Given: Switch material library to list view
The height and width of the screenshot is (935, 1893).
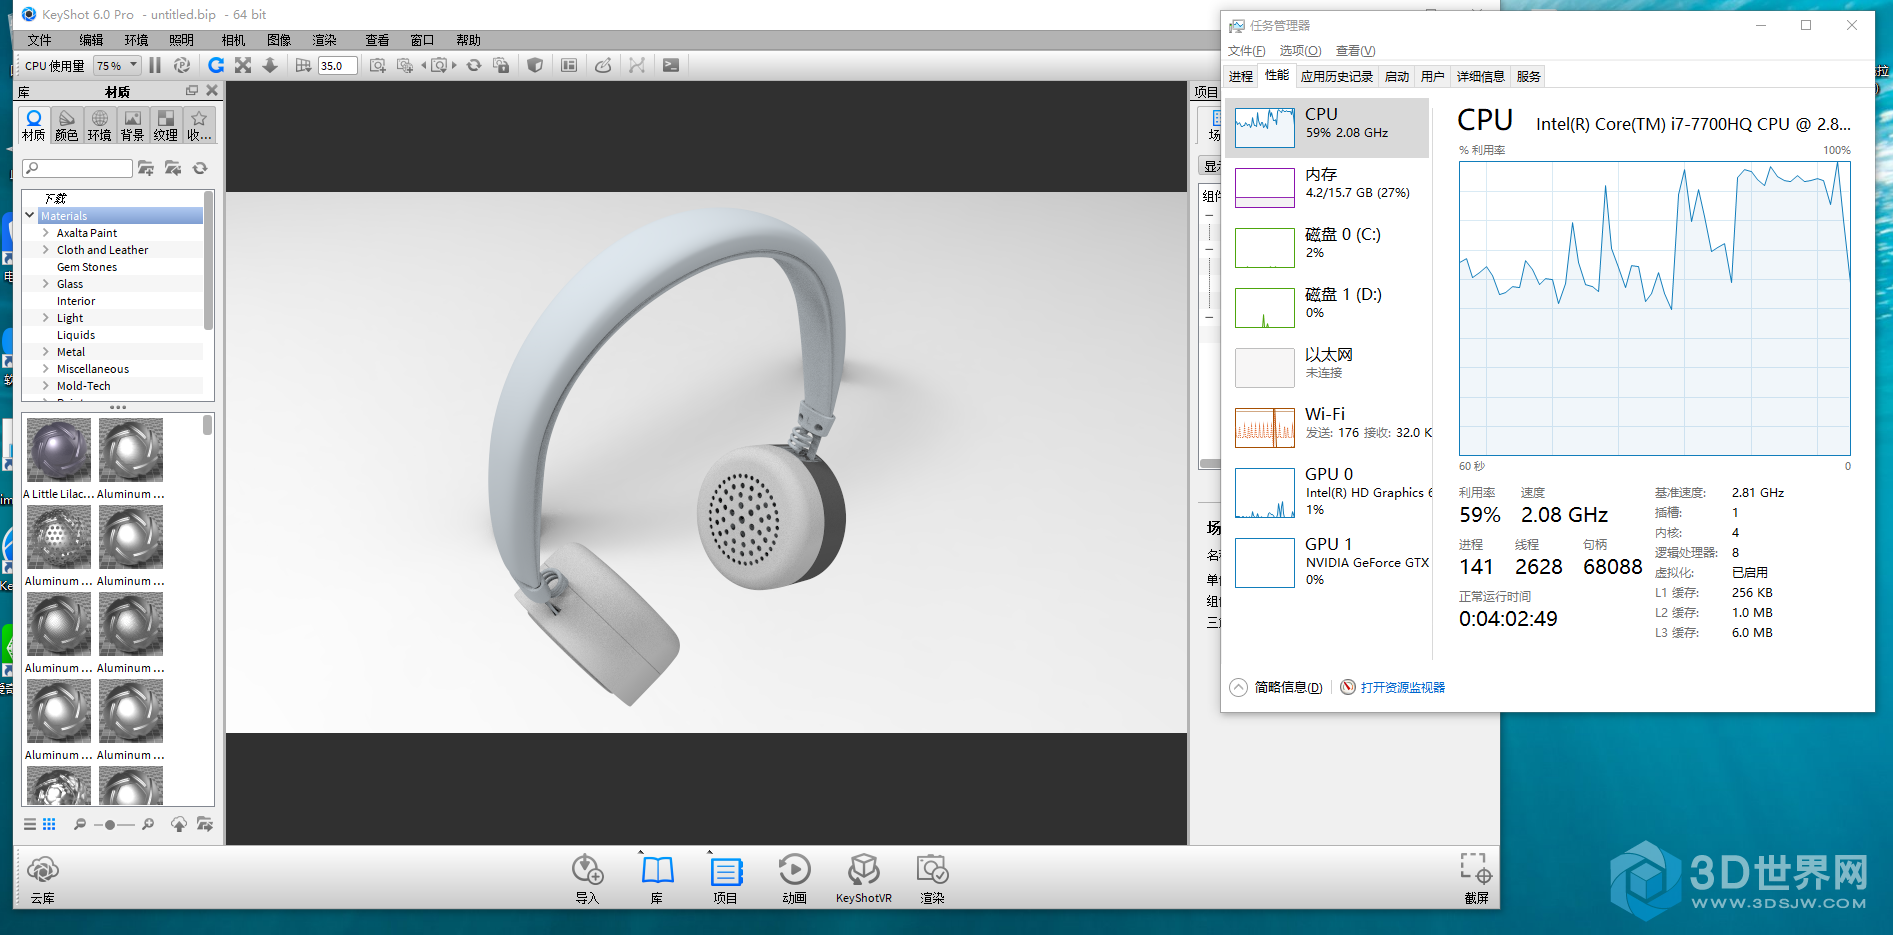Looking at the screenshot, I should [x=30, y=824].
